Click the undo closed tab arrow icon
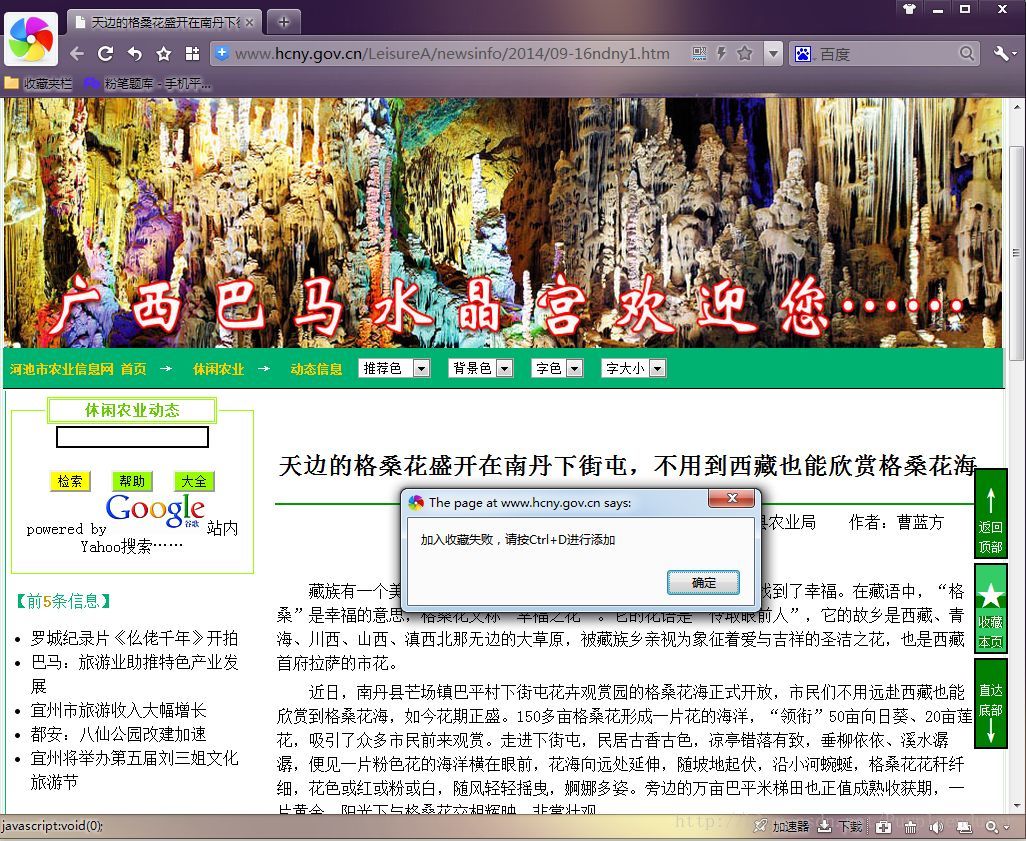Image resolution: width=1026 pixels, height=841 pixels. point(135,54)
